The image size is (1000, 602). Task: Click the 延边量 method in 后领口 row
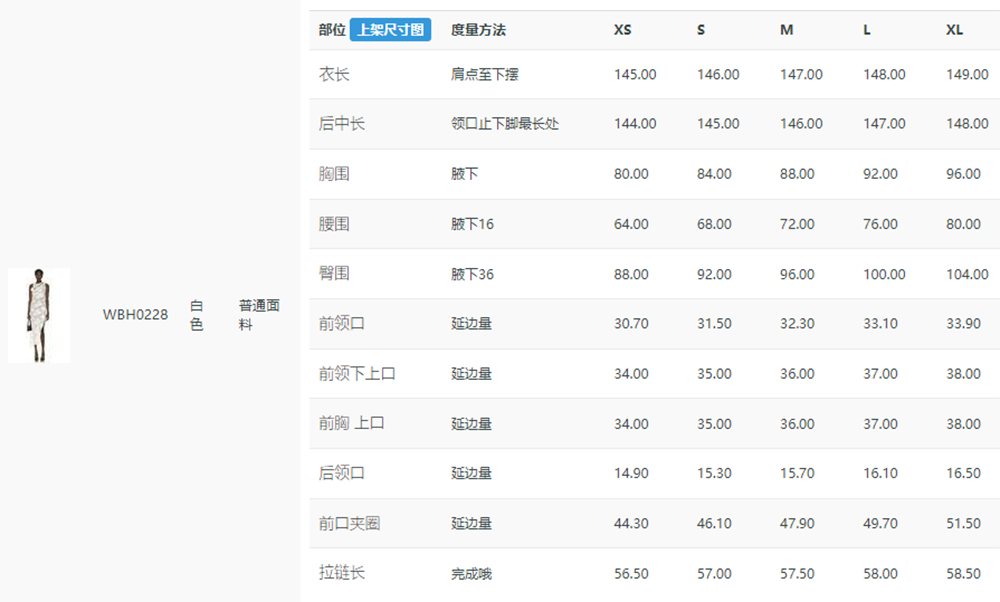pos(471,473)
